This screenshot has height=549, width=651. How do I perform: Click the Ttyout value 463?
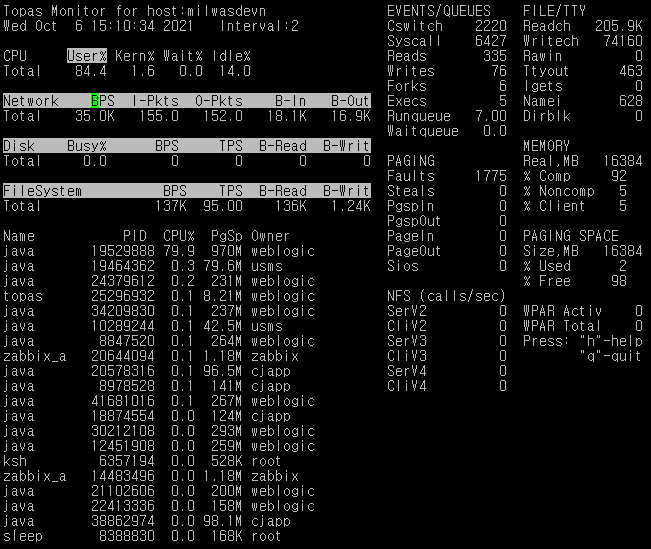631,71
